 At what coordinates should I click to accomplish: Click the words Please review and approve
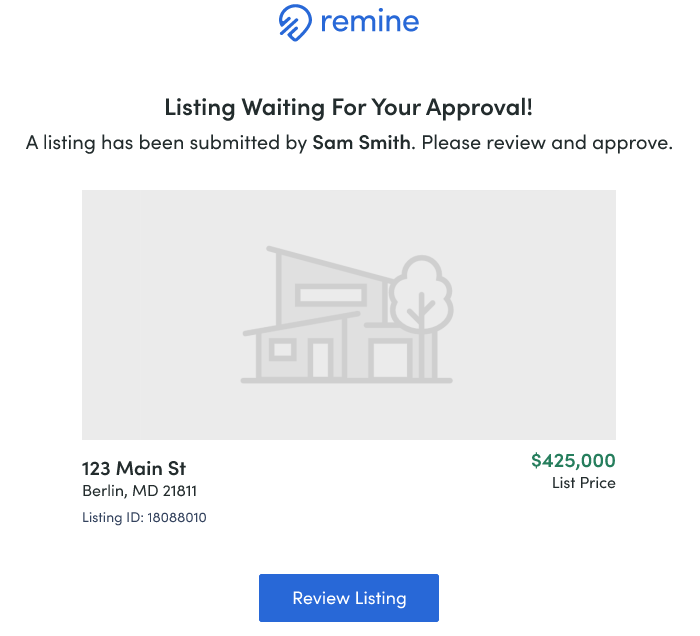(547, 143)
